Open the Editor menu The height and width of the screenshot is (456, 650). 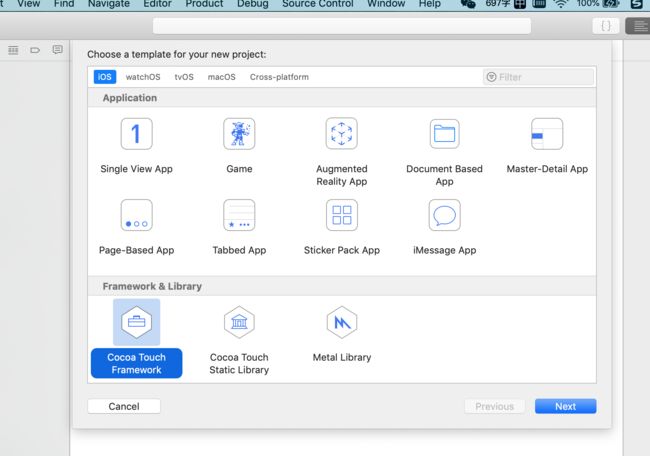coord(158,4)
